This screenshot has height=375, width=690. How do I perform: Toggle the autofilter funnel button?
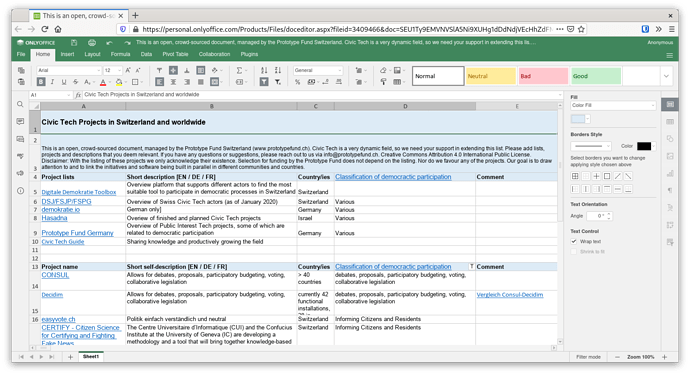click(264, 82)
